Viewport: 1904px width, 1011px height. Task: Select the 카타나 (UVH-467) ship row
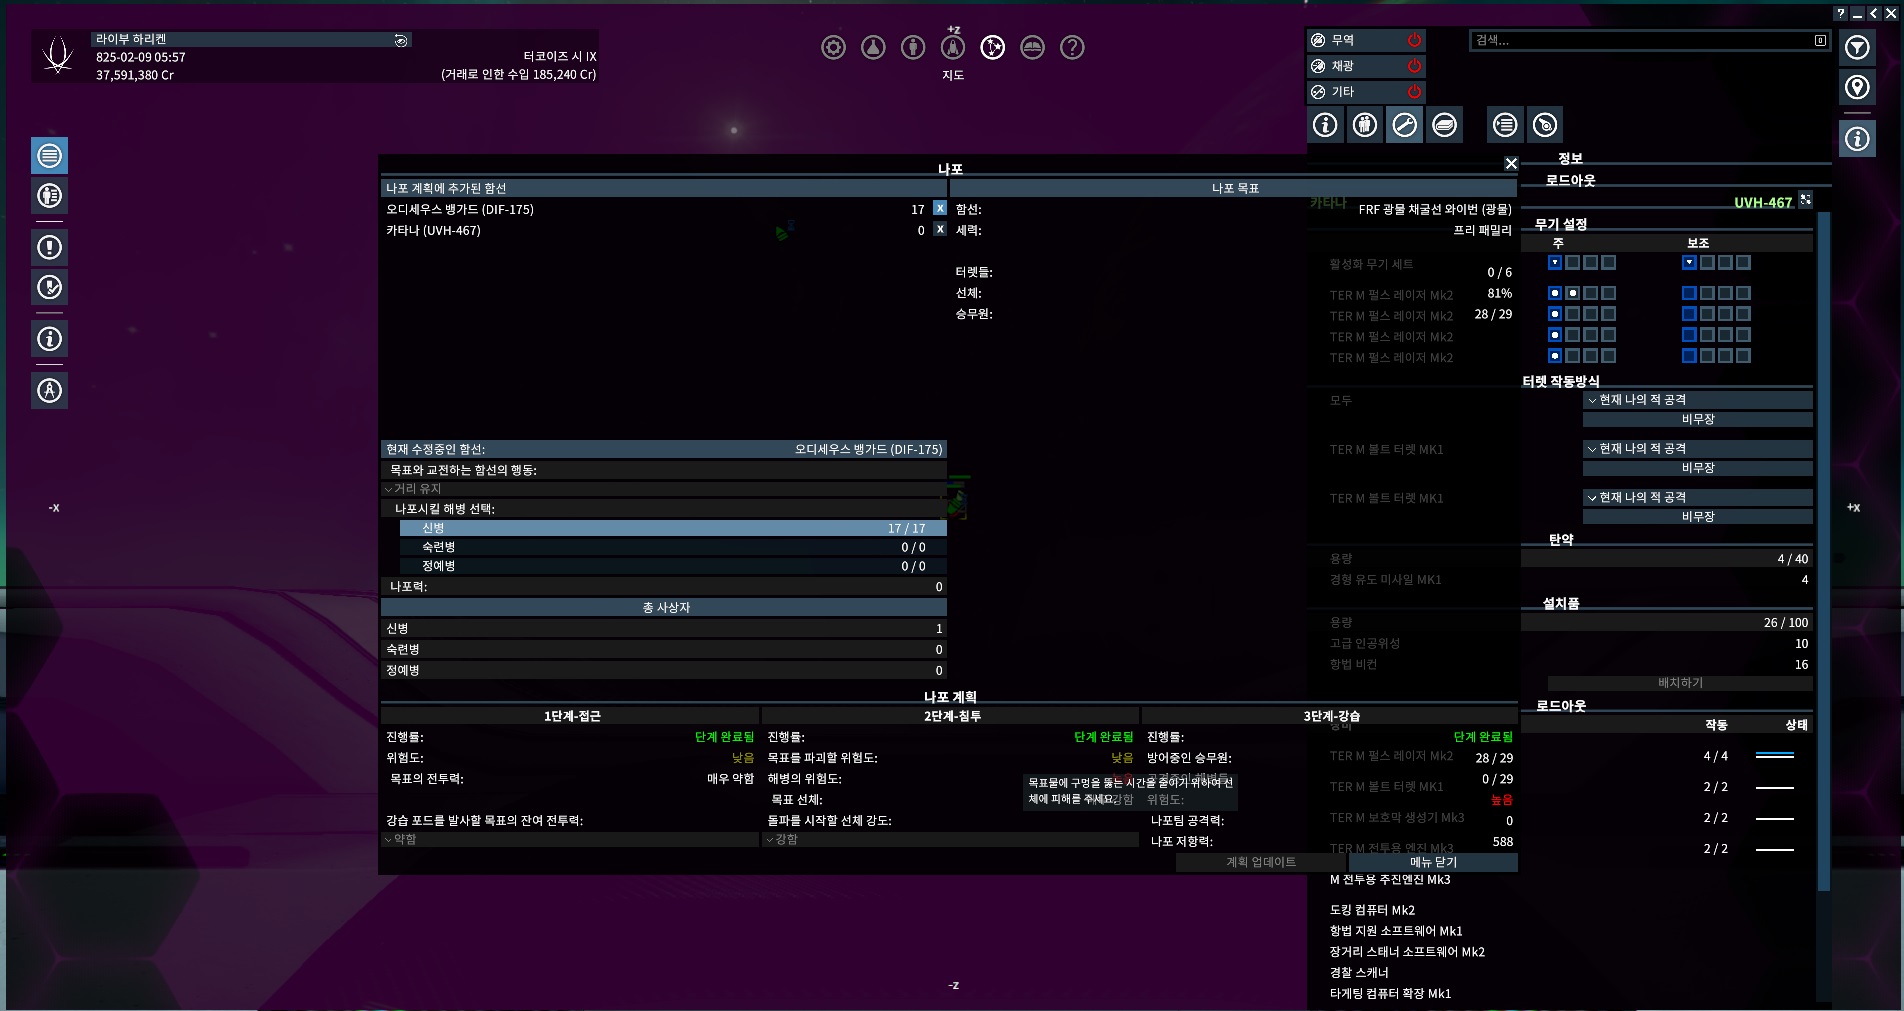click(656, 230)
